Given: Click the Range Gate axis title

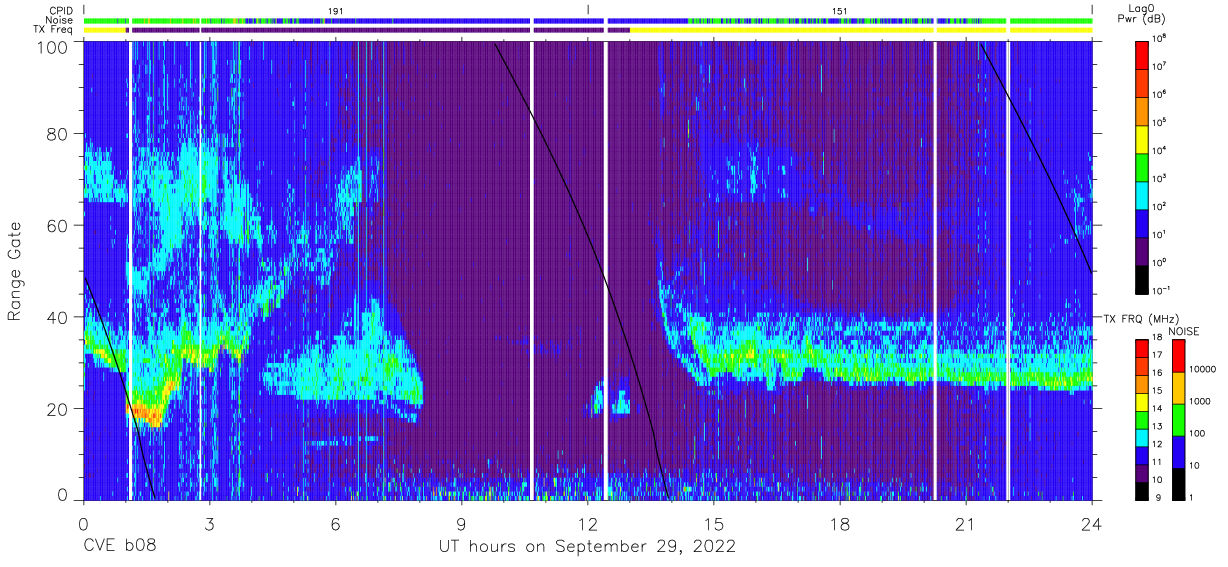Looking at the screenshot, I should 15,272.
